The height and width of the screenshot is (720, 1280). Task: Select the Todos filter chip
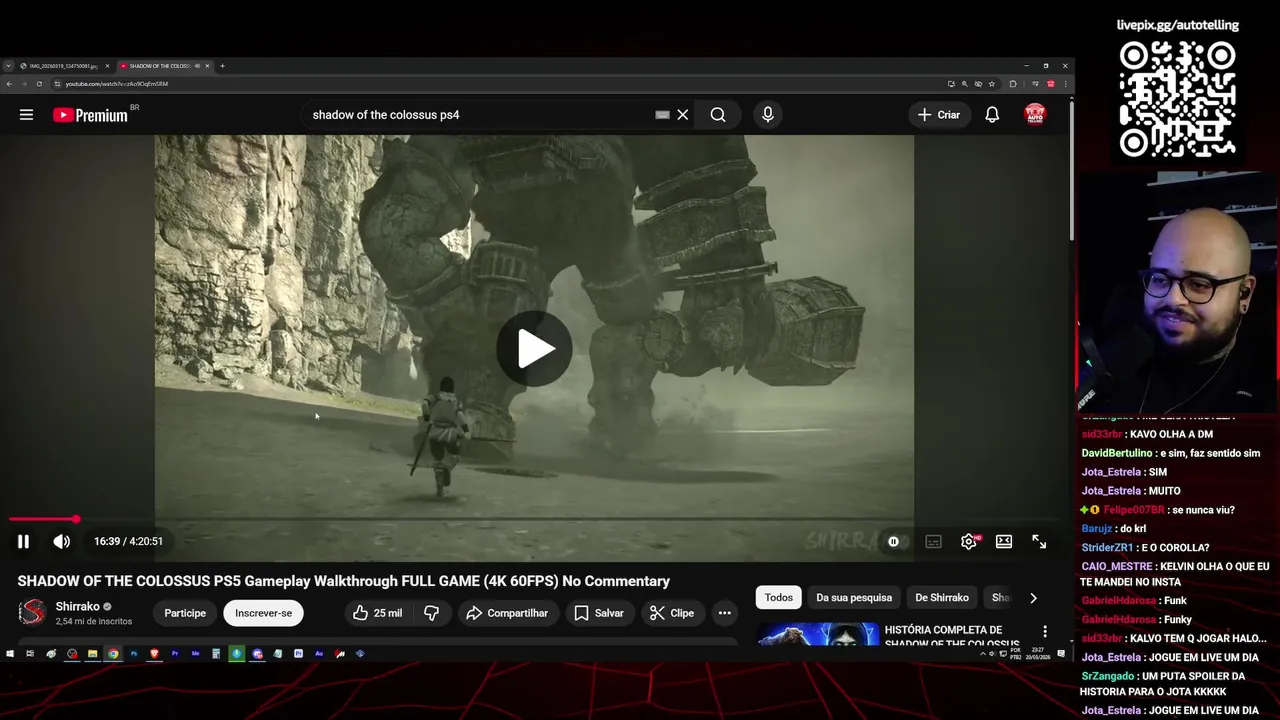[778, 598]
